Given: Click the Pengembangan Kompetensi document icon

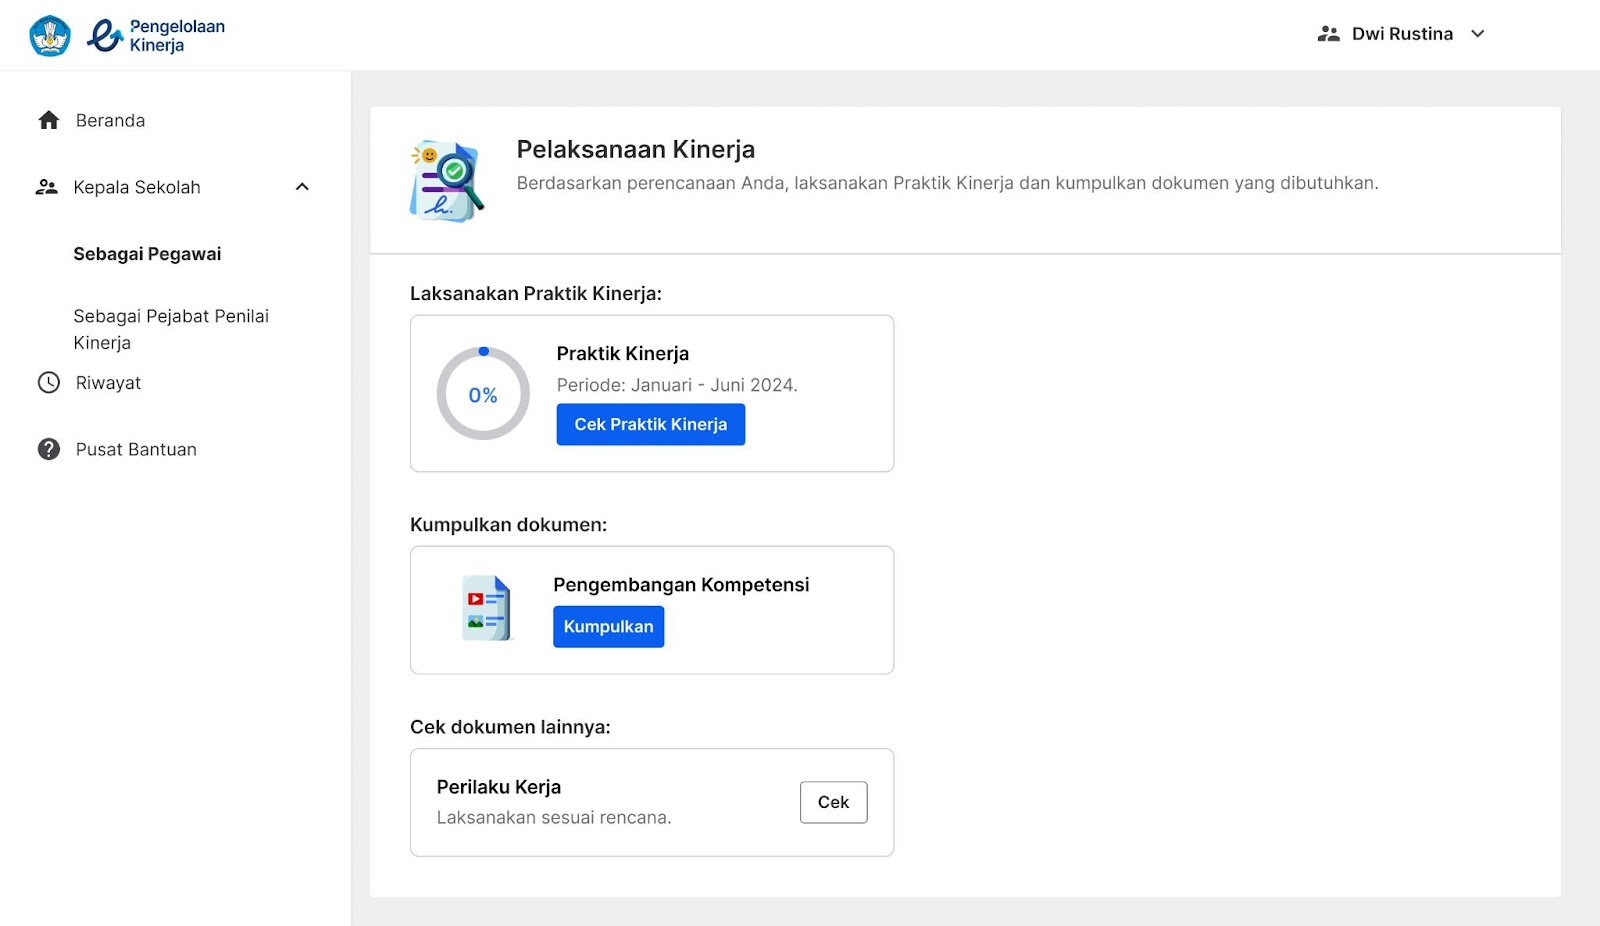Looking at the screenshot, I should pos(487,608).
